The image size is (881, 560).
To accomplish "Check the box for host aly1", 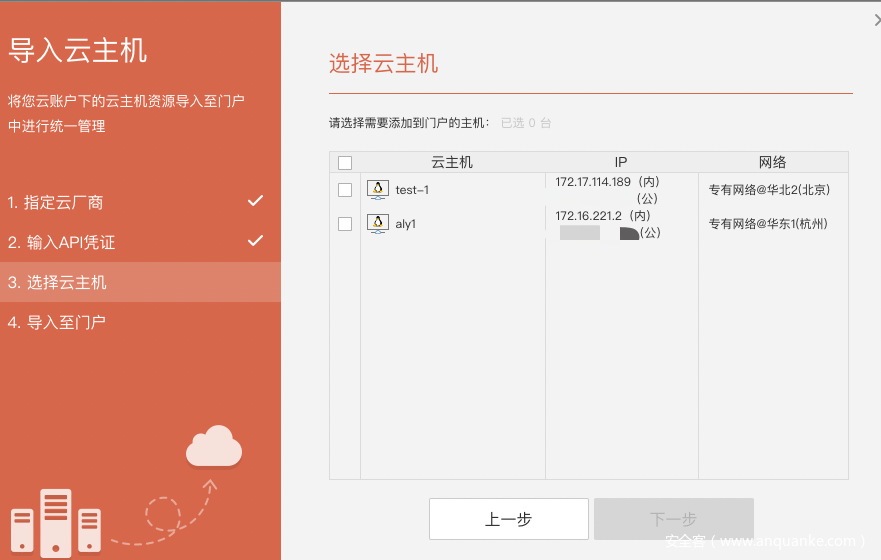I will click(x=345, y=224).
